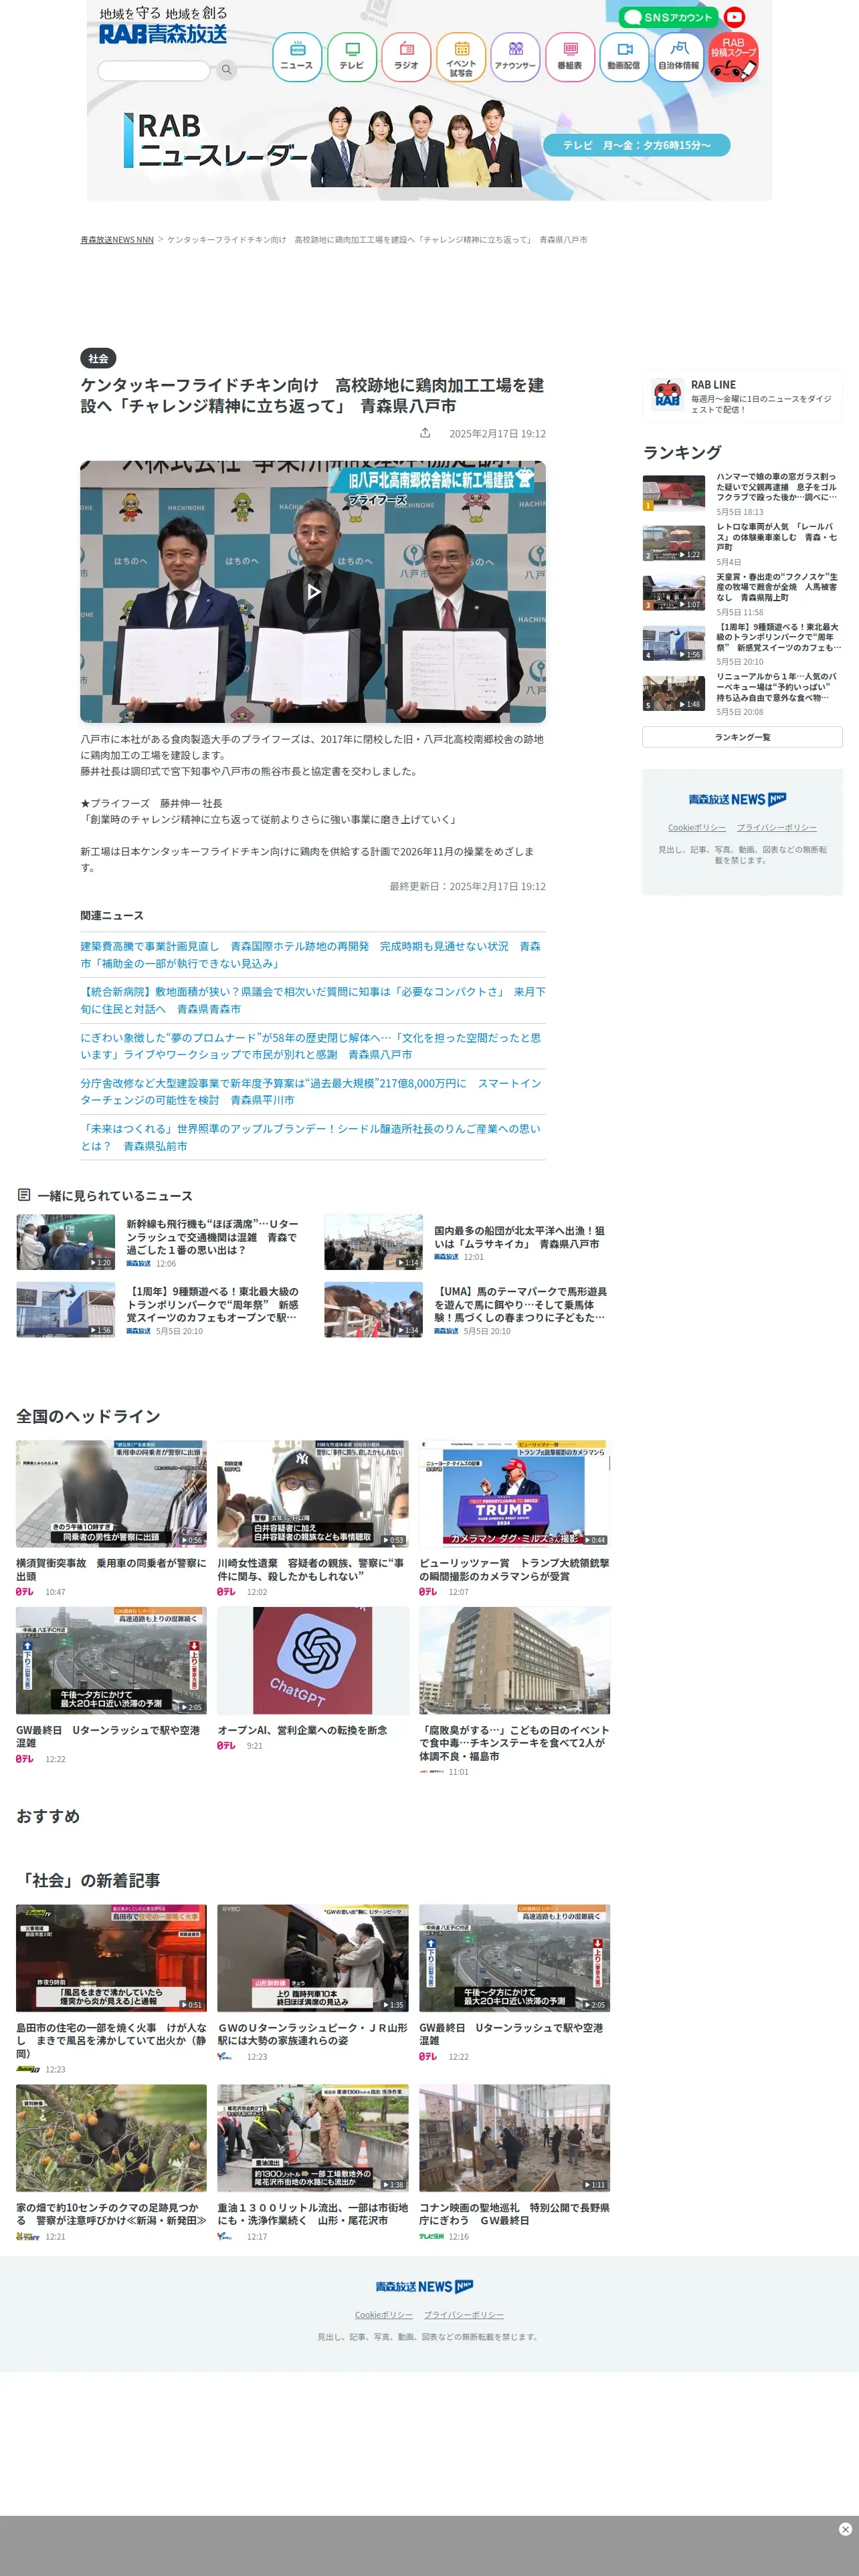
Task: Open オープンAI ChatGPT thumbnail
Action: pos(312,1661)
